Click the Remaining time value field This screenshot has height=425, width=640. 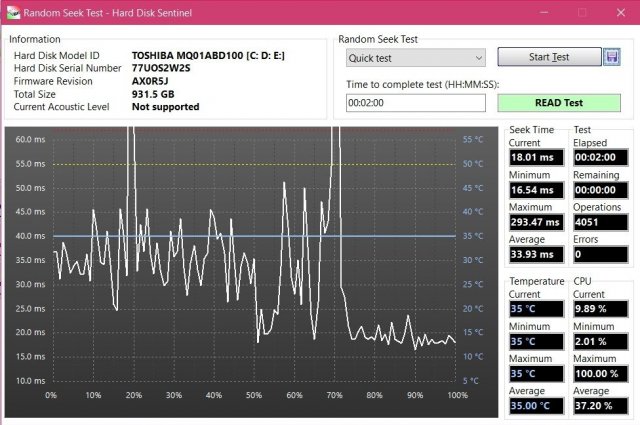pos(599,189)
